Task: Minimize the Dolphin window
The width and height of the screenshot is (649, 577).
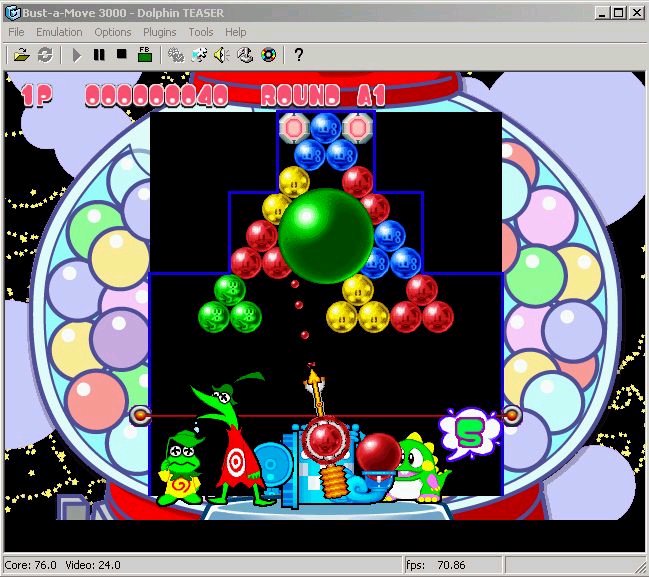Action: (x=602, y=13)
